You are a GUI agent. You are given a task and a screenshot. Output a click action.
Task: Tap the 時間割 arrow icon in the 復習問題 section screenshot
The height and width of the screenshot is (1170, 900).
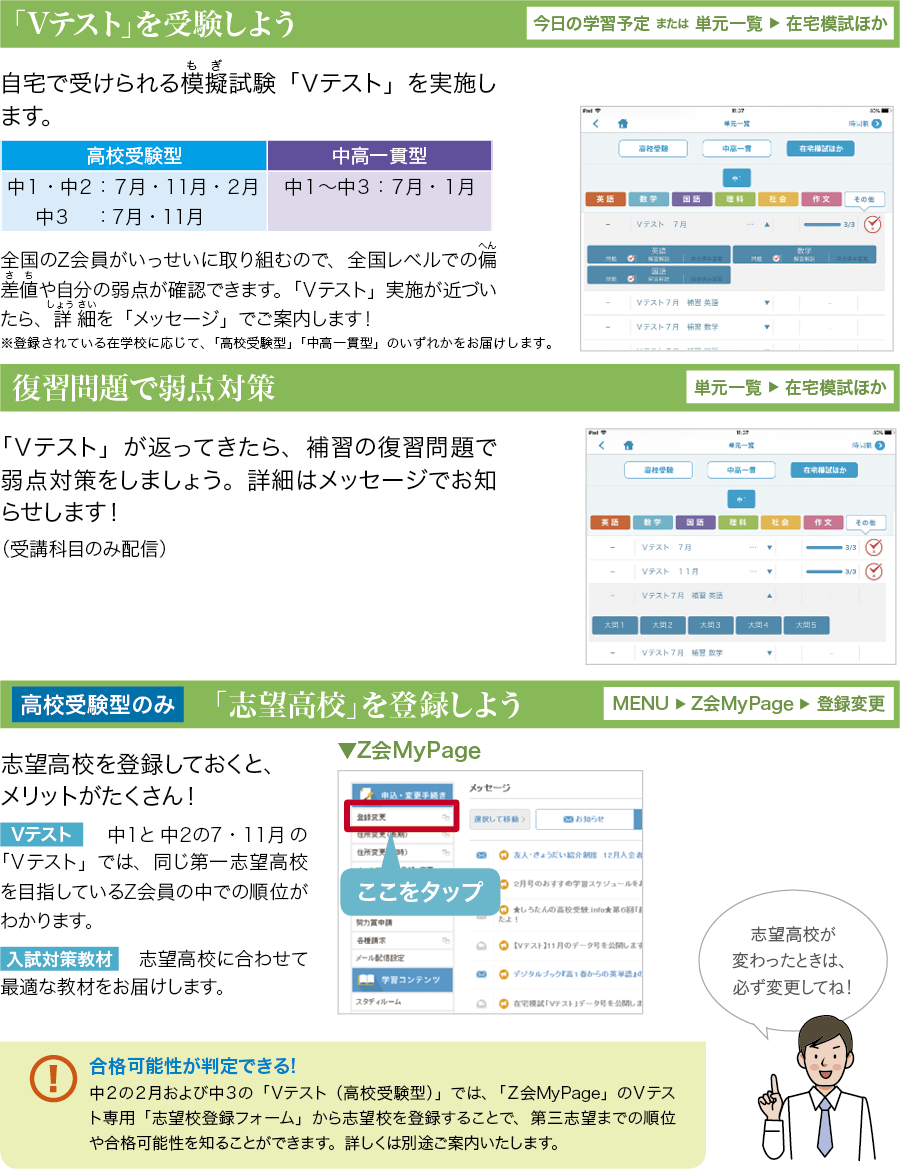coord(880,445)
